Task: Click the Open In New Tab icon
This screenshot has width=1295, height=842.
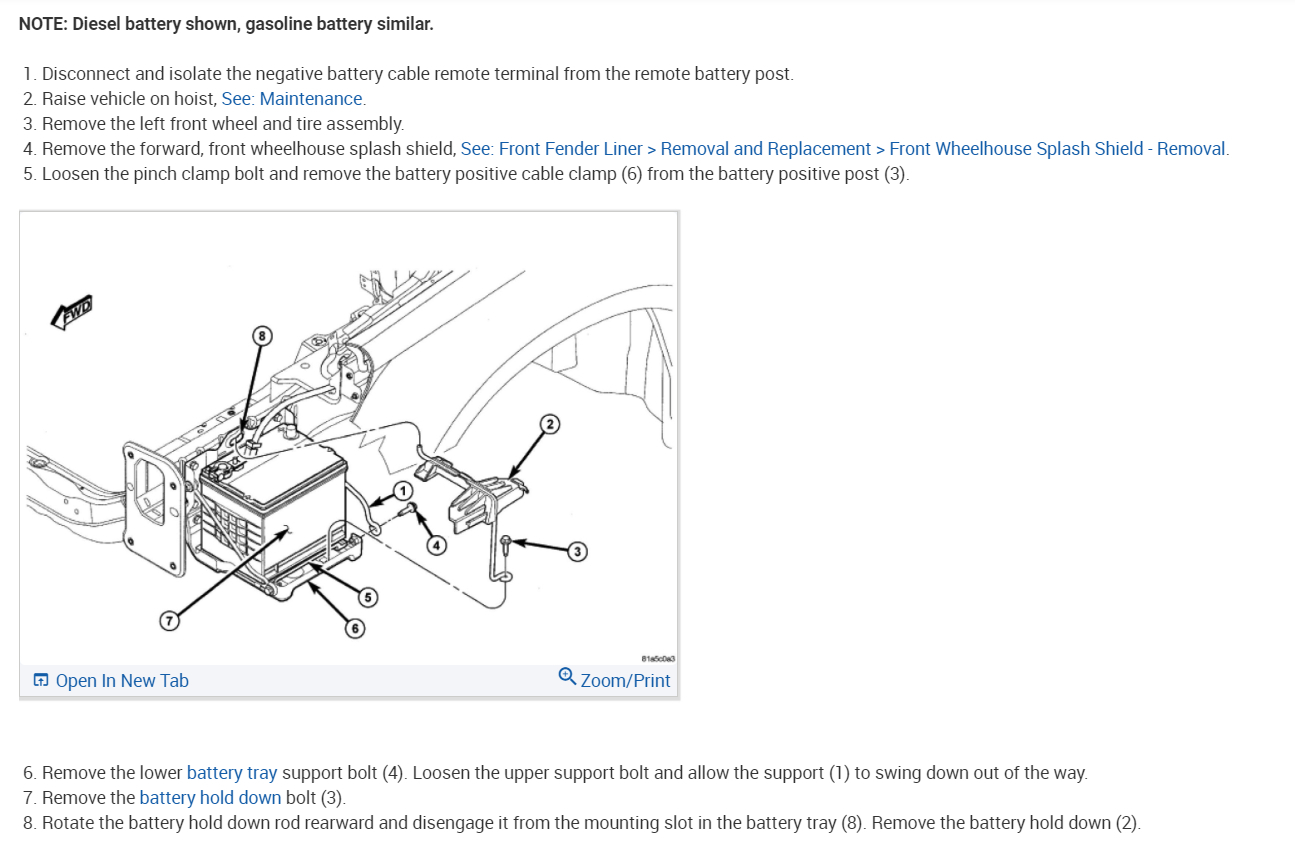Action: click(41, 681)
